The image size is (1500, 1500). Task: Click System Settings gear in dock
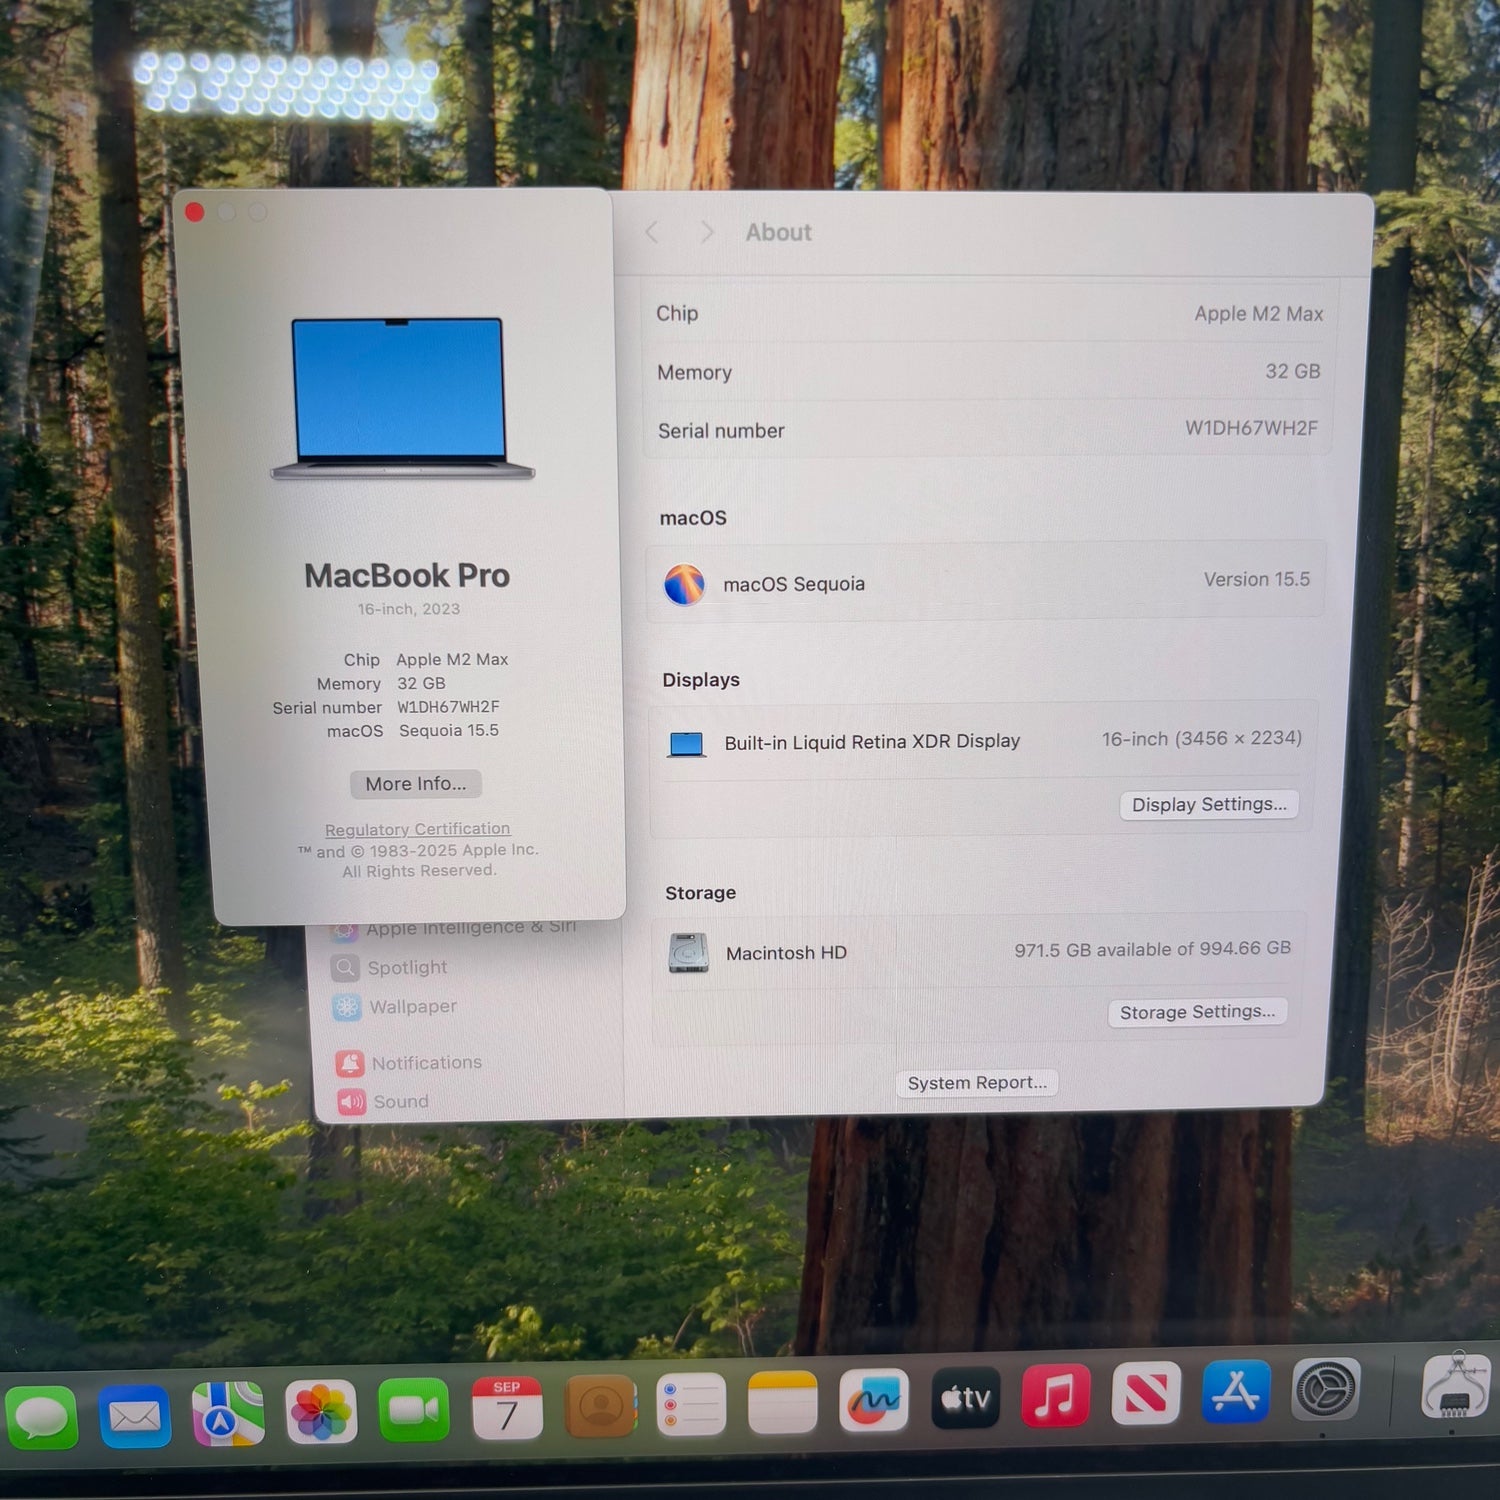click(1326, 1389)
